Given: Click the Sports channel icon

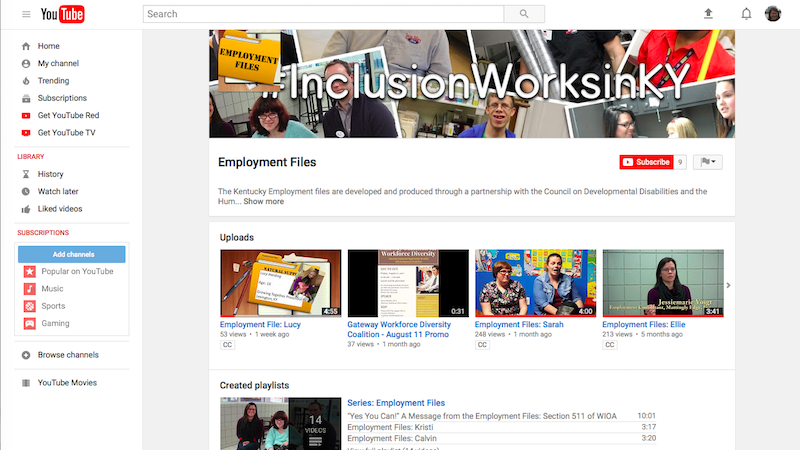Looking at the screenshot, I should 30,306.
